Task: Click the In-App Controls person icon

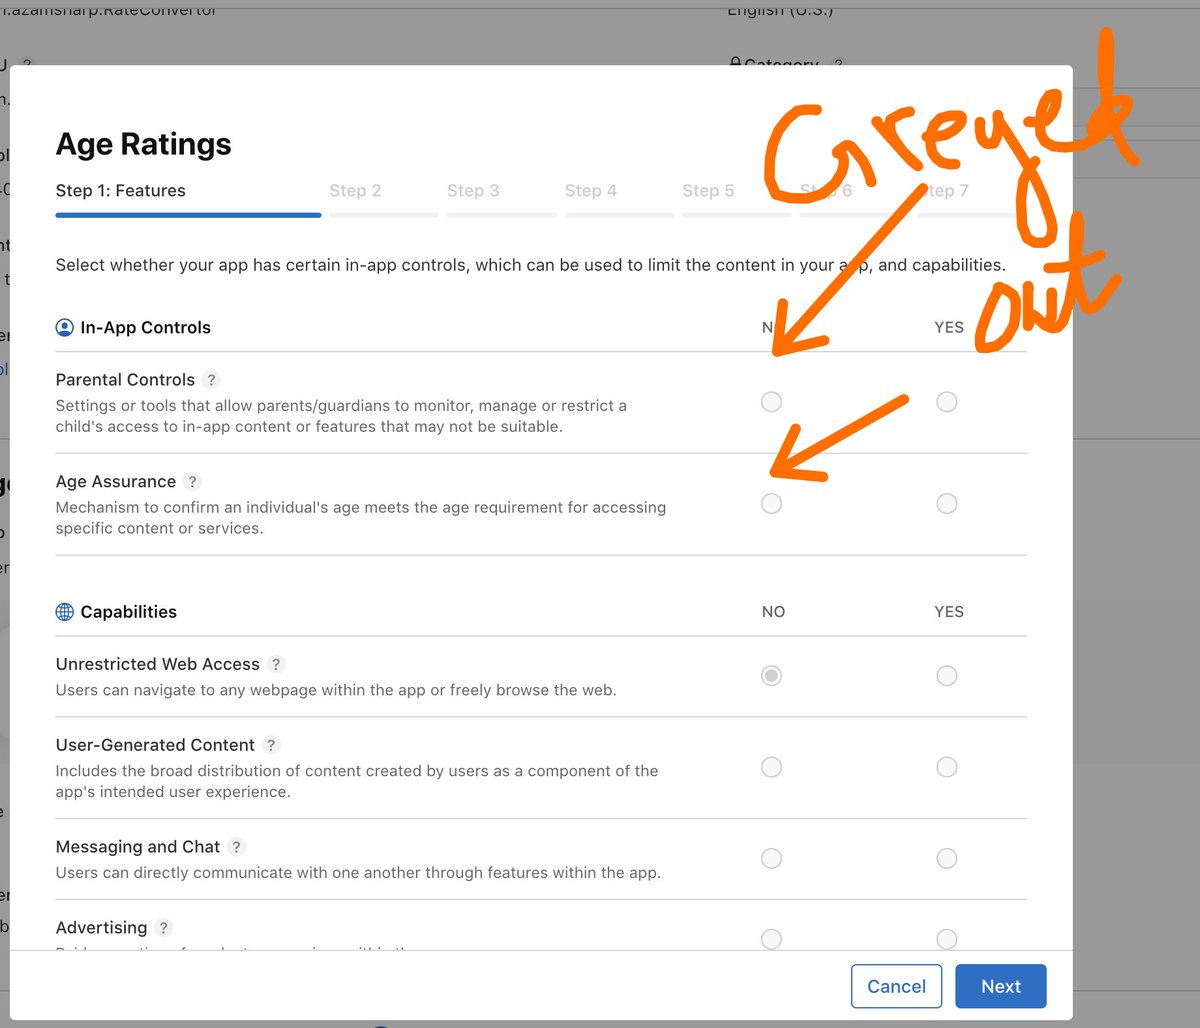Action: click(x=65, y=327)
